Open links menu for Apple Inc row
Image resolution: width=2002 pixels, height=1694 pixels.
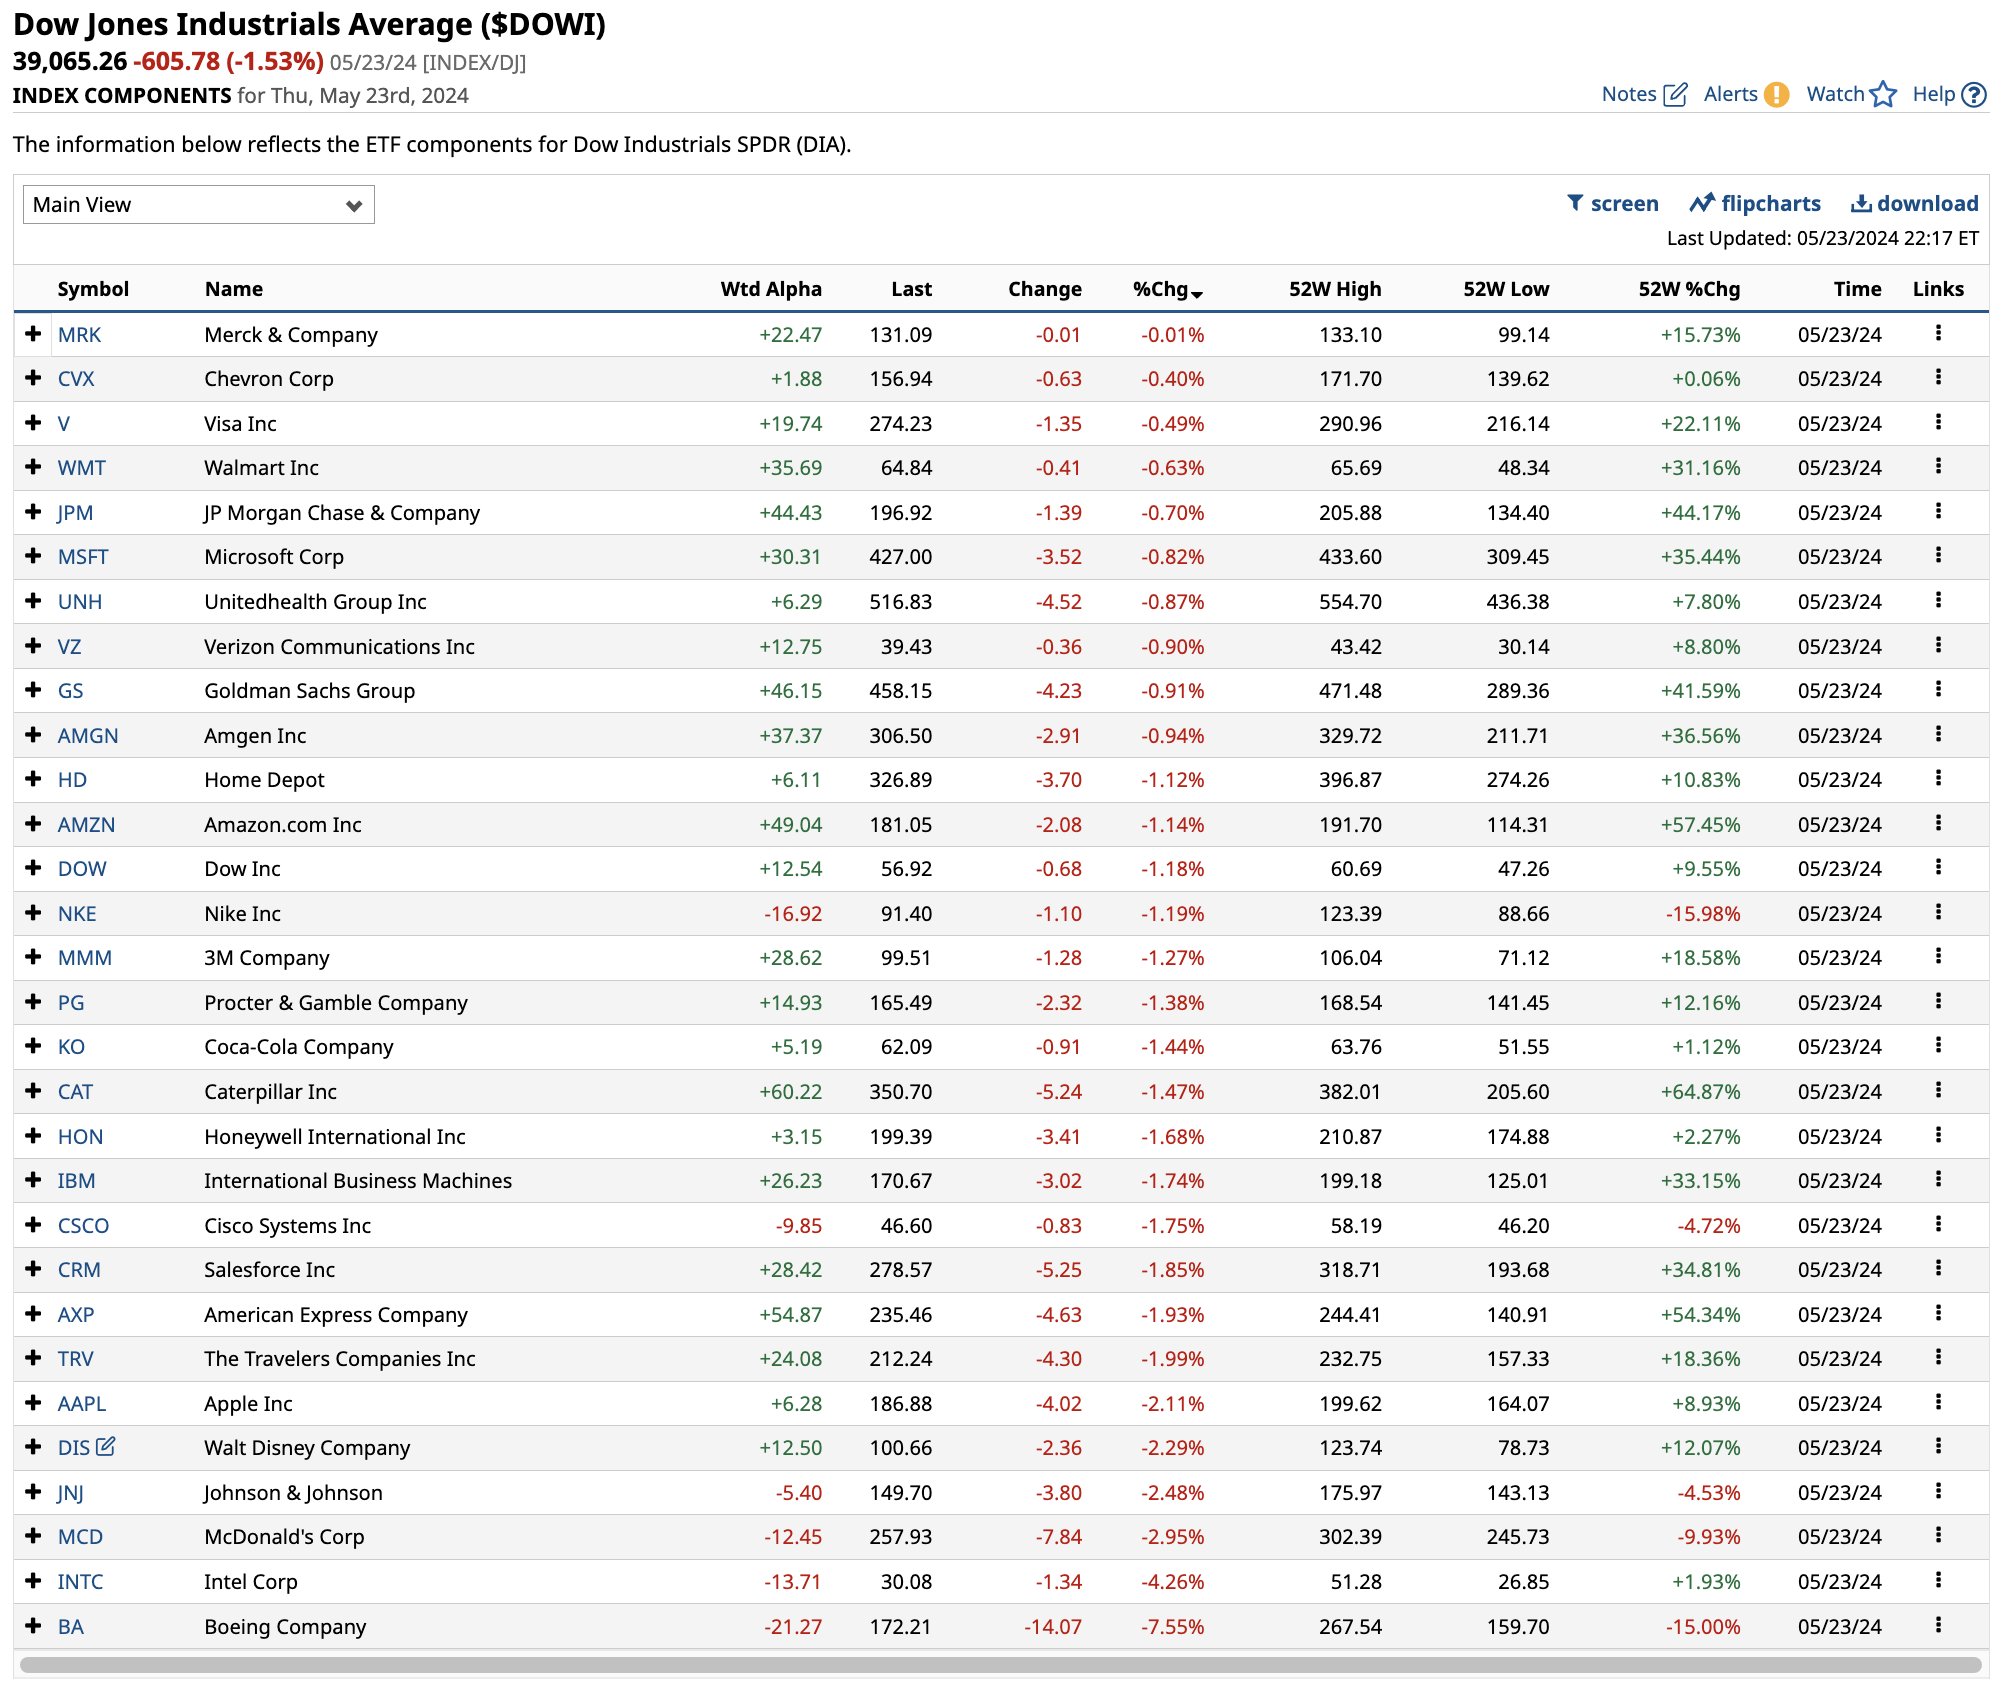tap(1938, 1402)
